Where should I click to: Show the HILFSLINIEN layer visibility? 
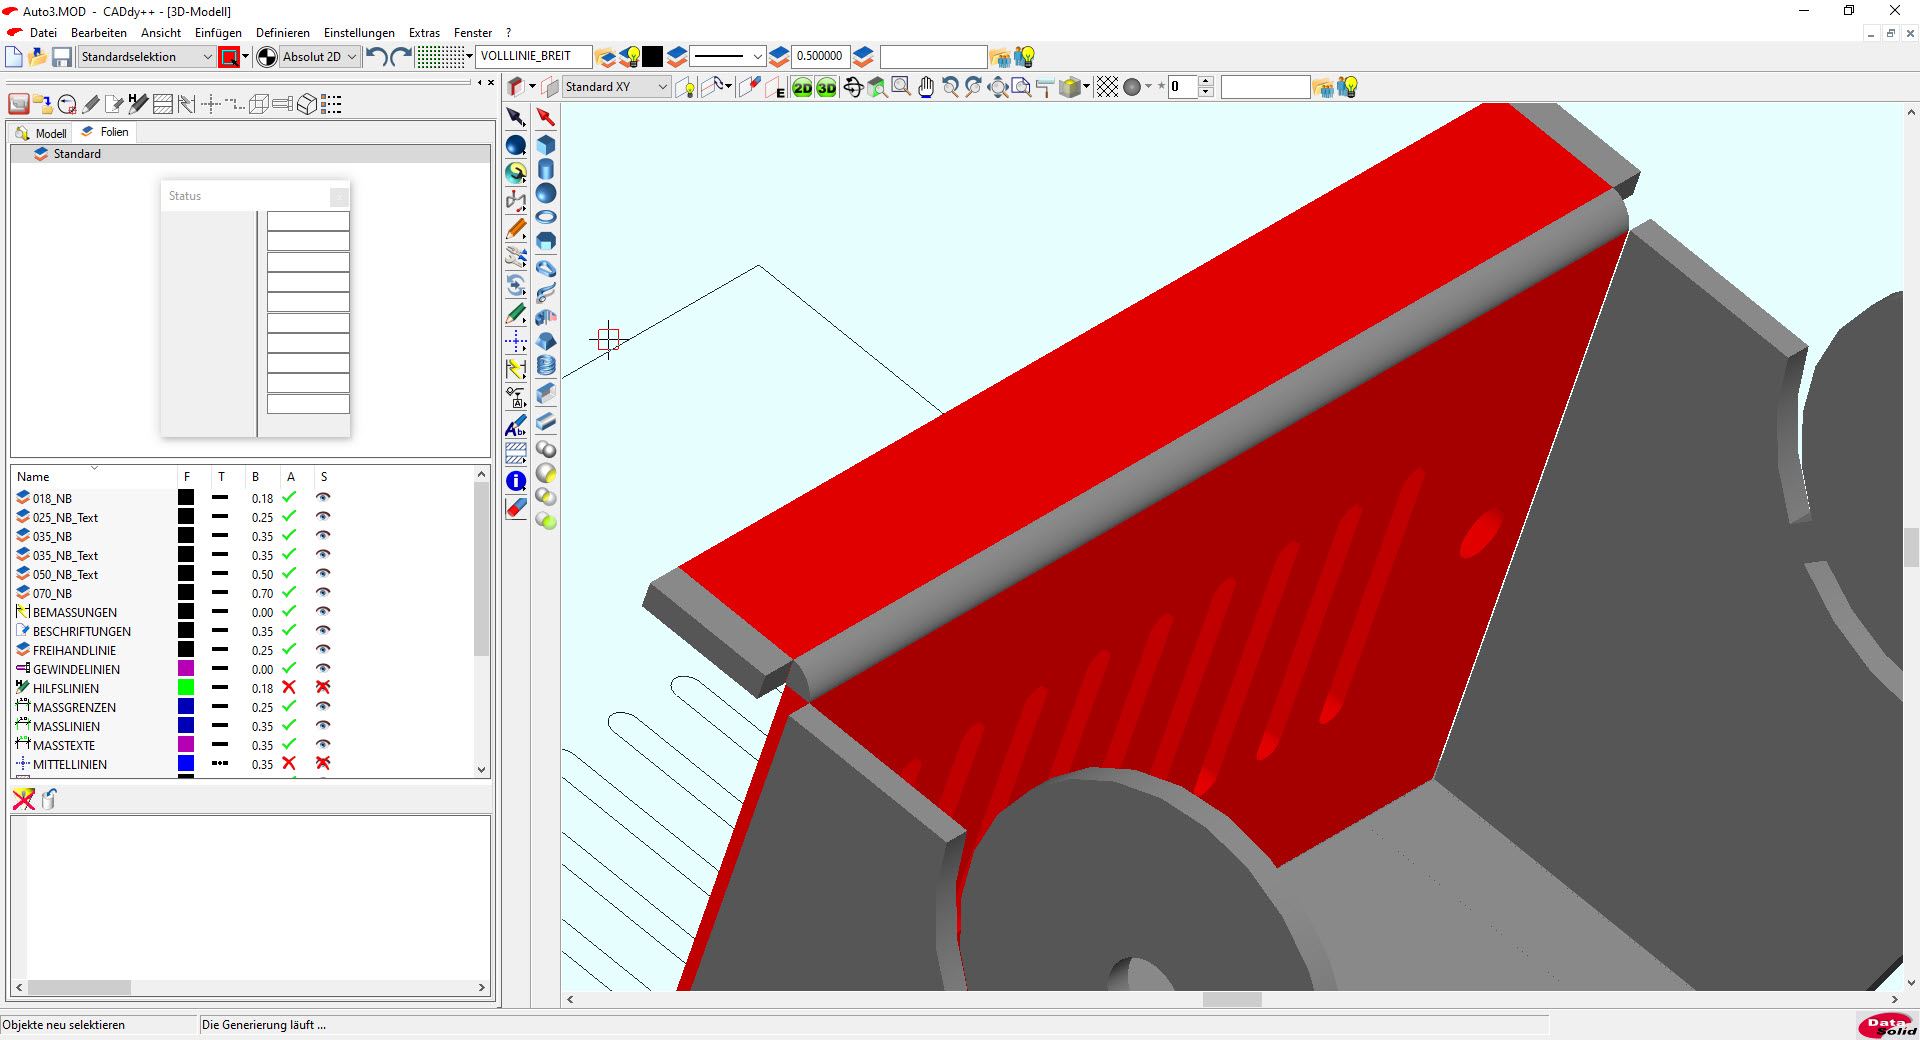pos(323,688)
